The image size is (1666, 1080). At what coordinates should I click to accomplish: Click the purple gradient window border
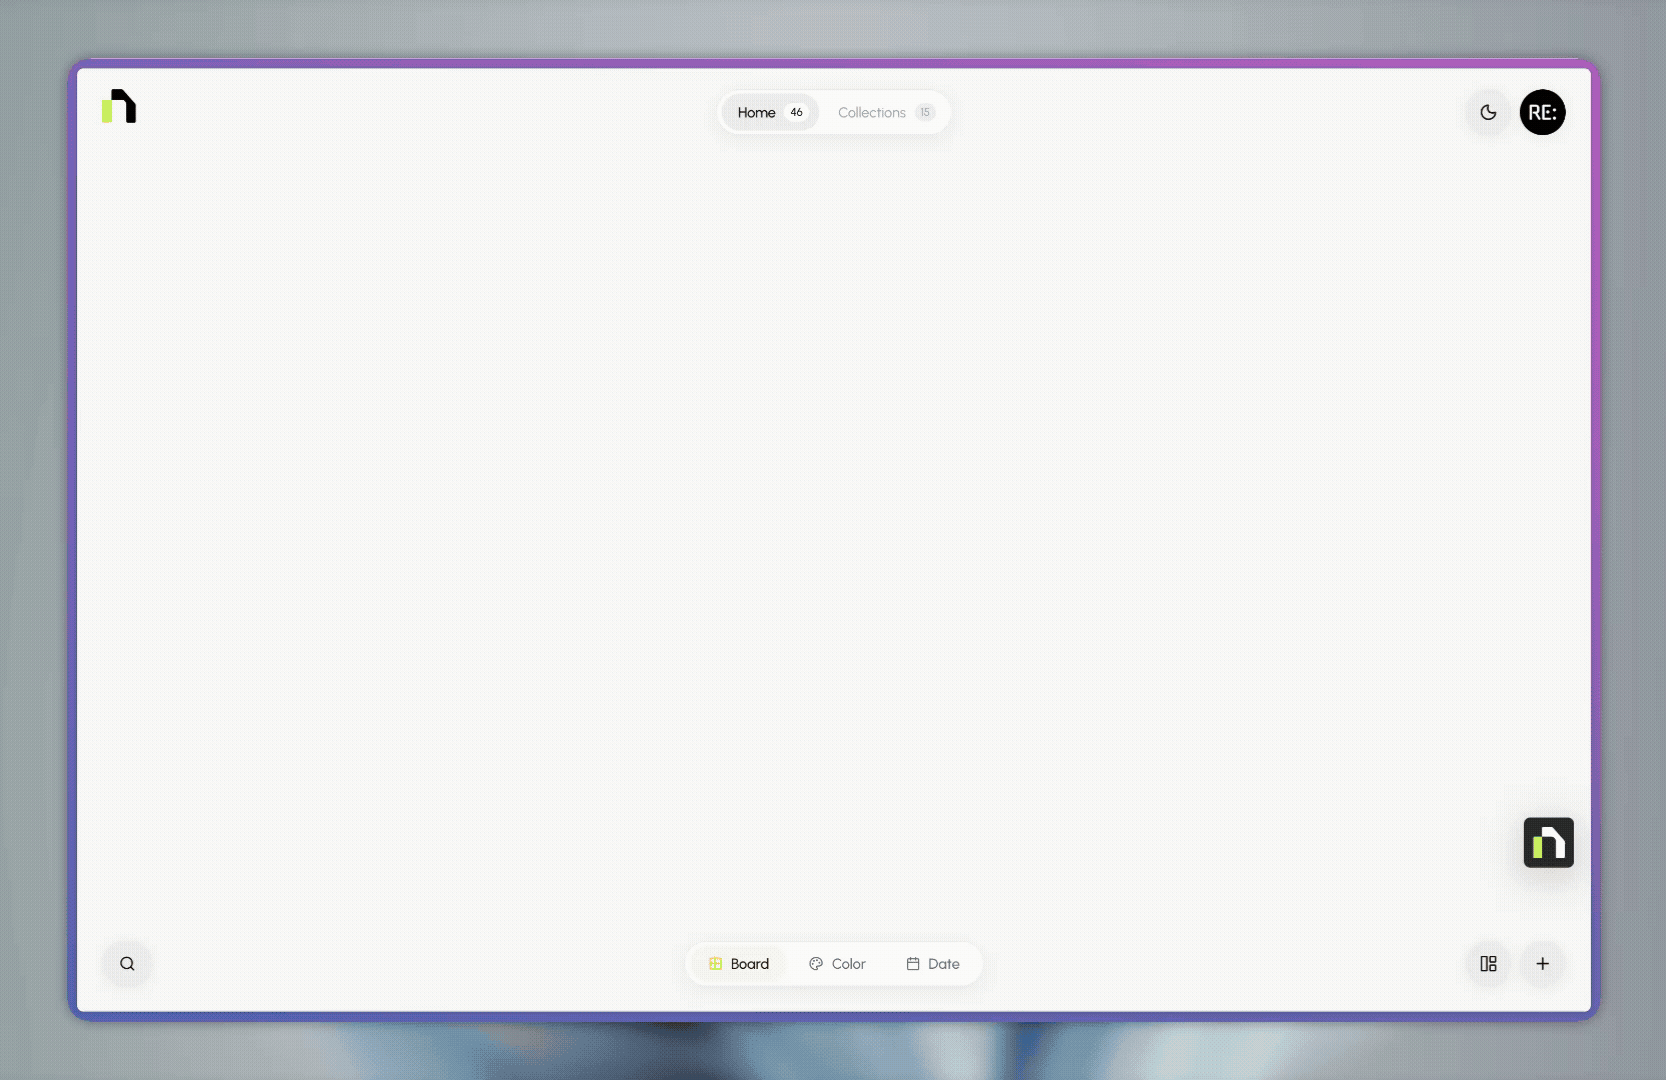[833, 63]
